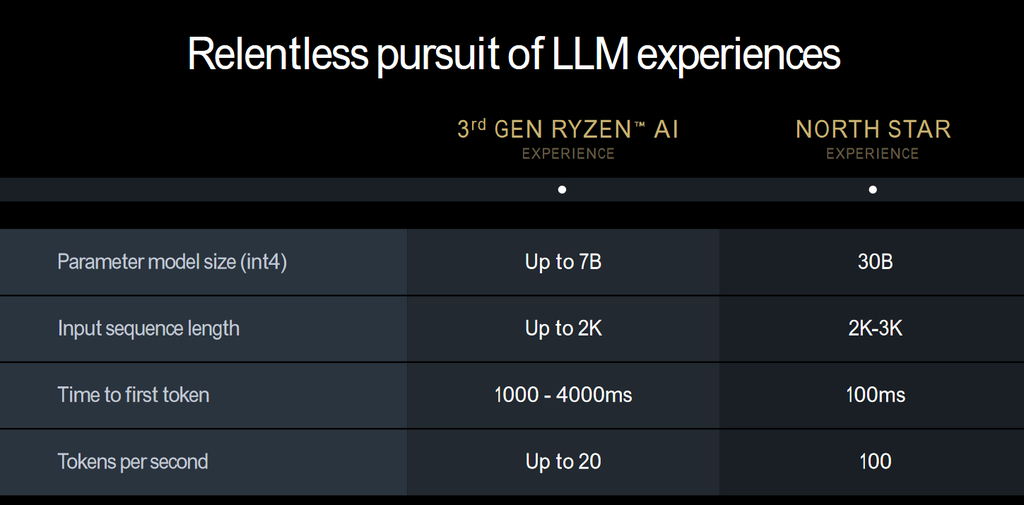Click the dot under 3rd Gen Ryzen AI
Image resolution: width=1024 pixels, height=505 pixels.
pyautogui.click(x=562, y=189)
